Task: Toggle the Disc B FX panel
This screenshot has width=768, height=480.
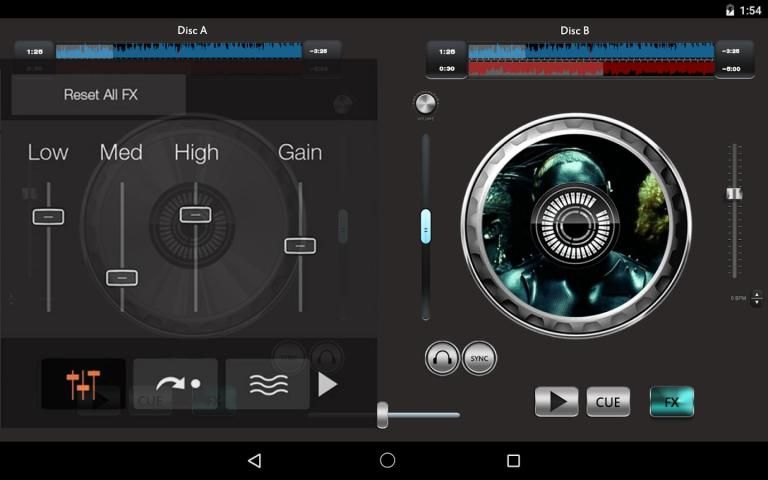Action: pos(672,402)
